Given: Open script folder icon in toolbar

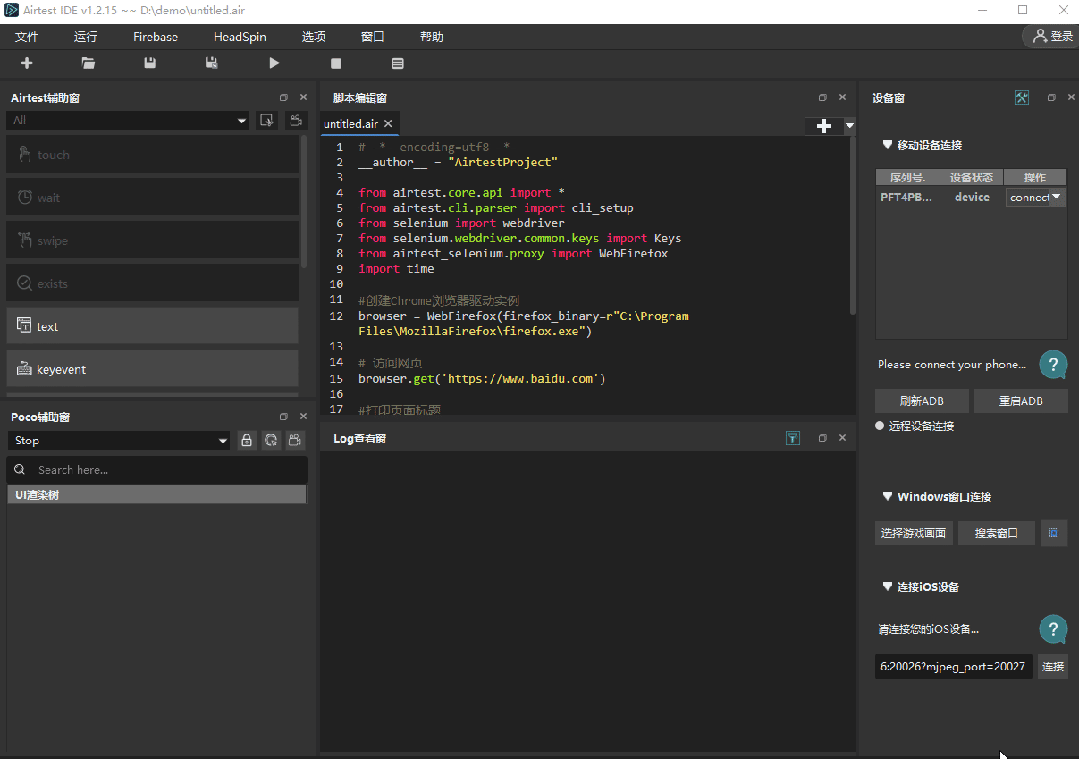Looking at the screenshot, I should click(88, 63).
